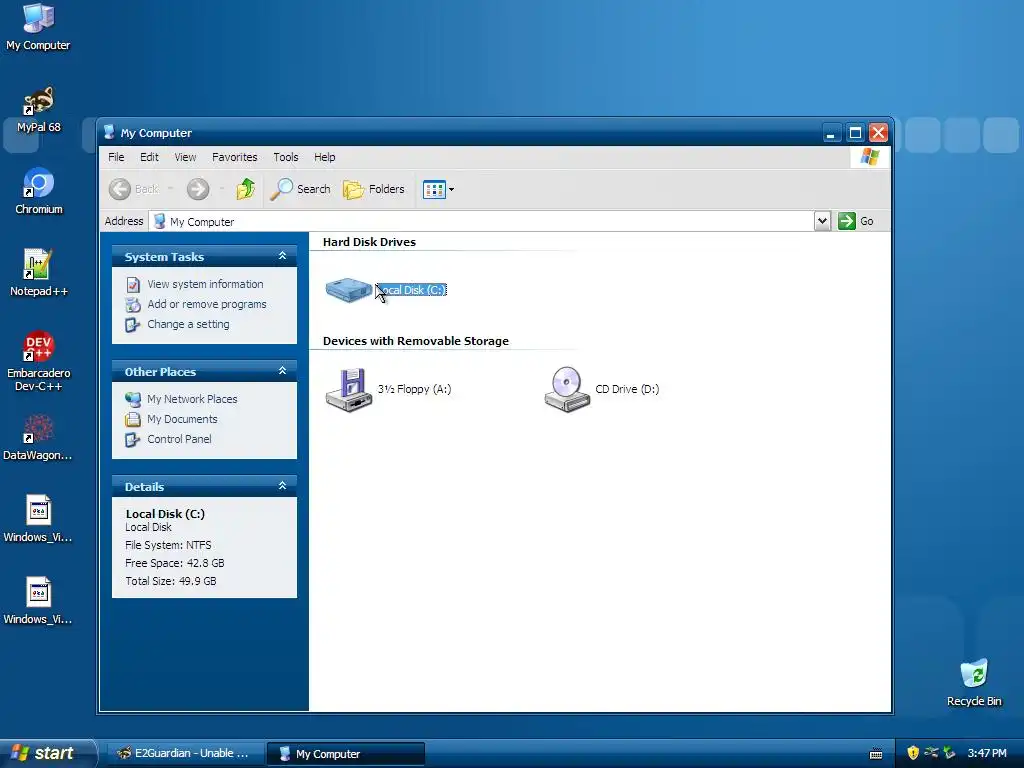The height and width of the screenshot is (768, 1024).
Task: Click the Forward navigation arrow
Action: pyautogui.click(x=198, y=189)
